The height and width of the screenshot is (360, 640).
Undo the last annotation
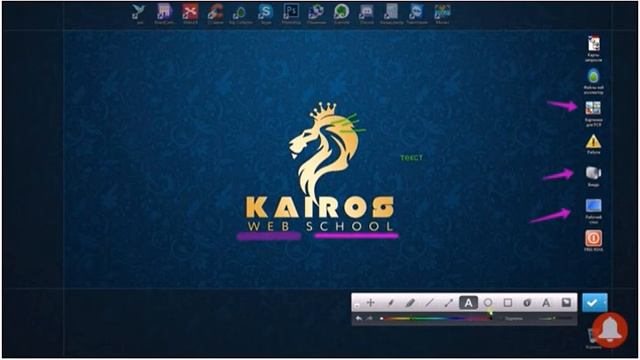(359, 318)
